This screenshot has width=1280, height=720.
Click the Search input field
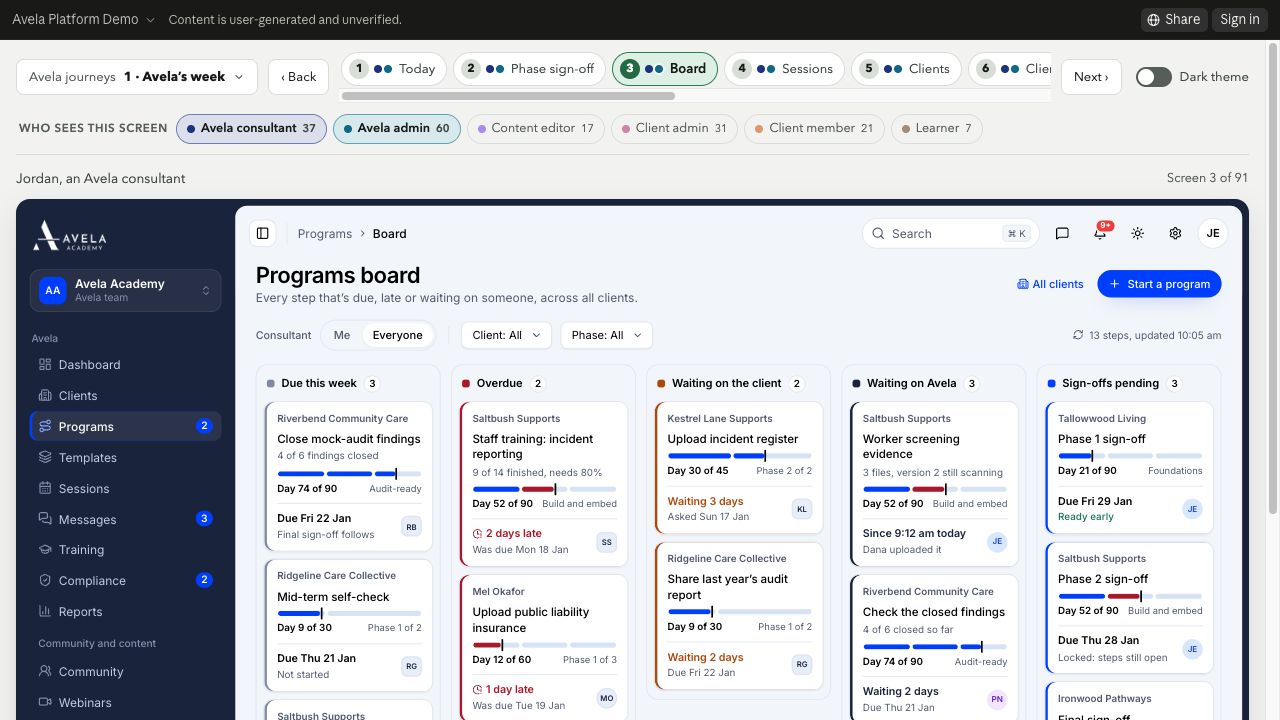click(x=951, y=233)
